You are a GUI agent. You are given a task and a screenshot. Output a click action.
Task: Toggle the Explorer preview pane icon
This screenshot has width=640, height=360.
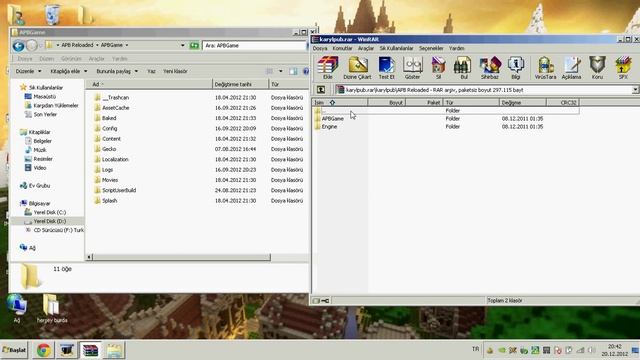point(293,71)
